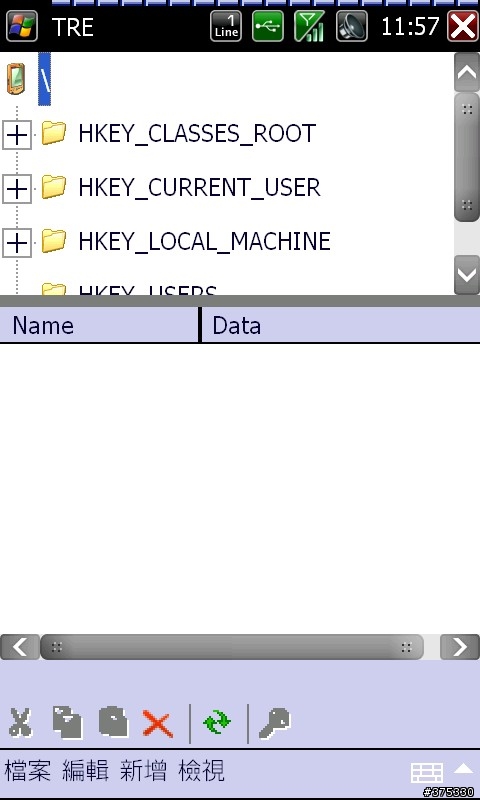480x800 pixels.
Task: Sort by the Data column header
Action: [x=341, y=325]
